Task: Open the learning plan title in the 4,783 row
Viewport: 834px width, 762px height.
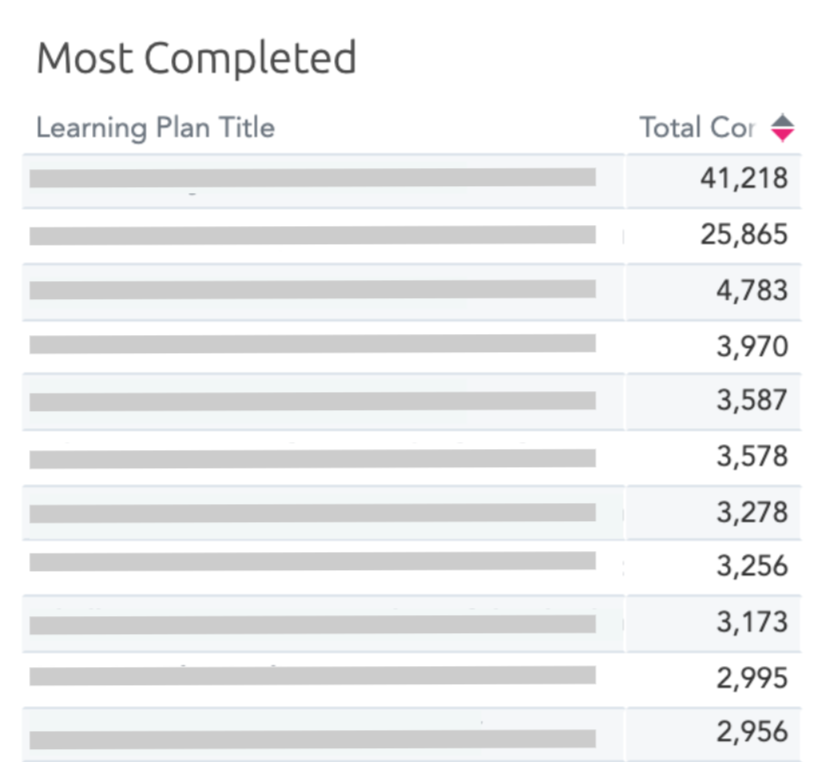Action: pos(312,290)
